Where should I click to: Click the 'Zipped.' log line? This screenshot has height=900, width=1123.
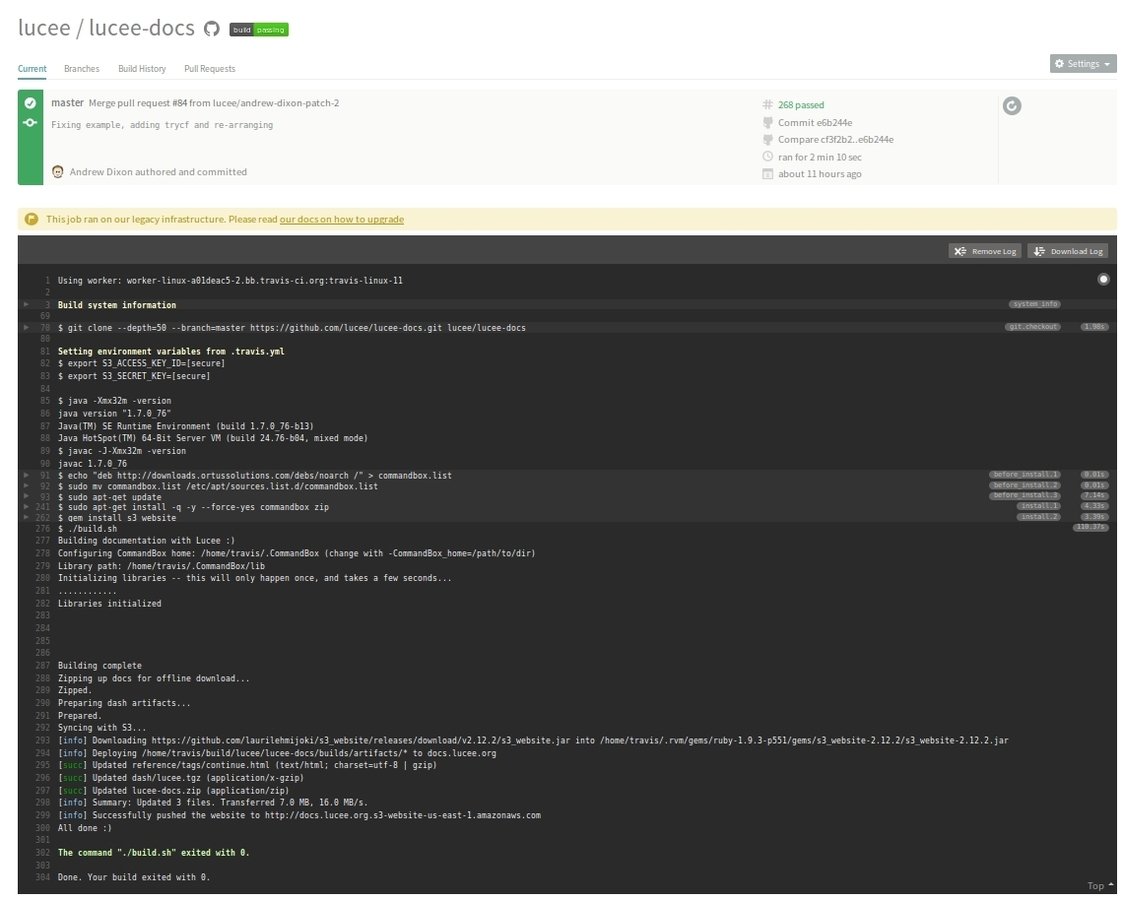click(74, 690)
